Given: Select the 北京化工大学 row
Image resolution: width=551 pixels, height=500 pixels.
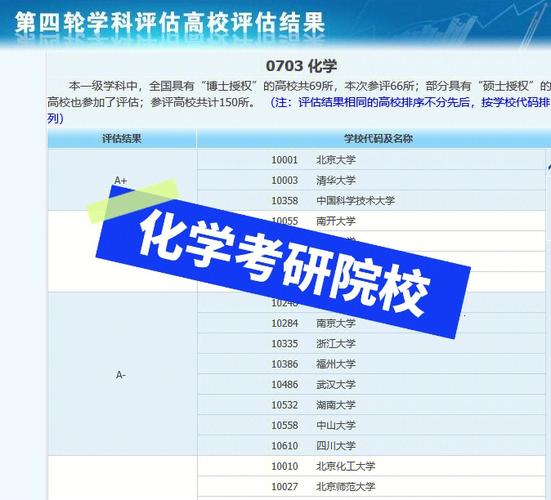Looking at the screenshot, I should point(371,466).
